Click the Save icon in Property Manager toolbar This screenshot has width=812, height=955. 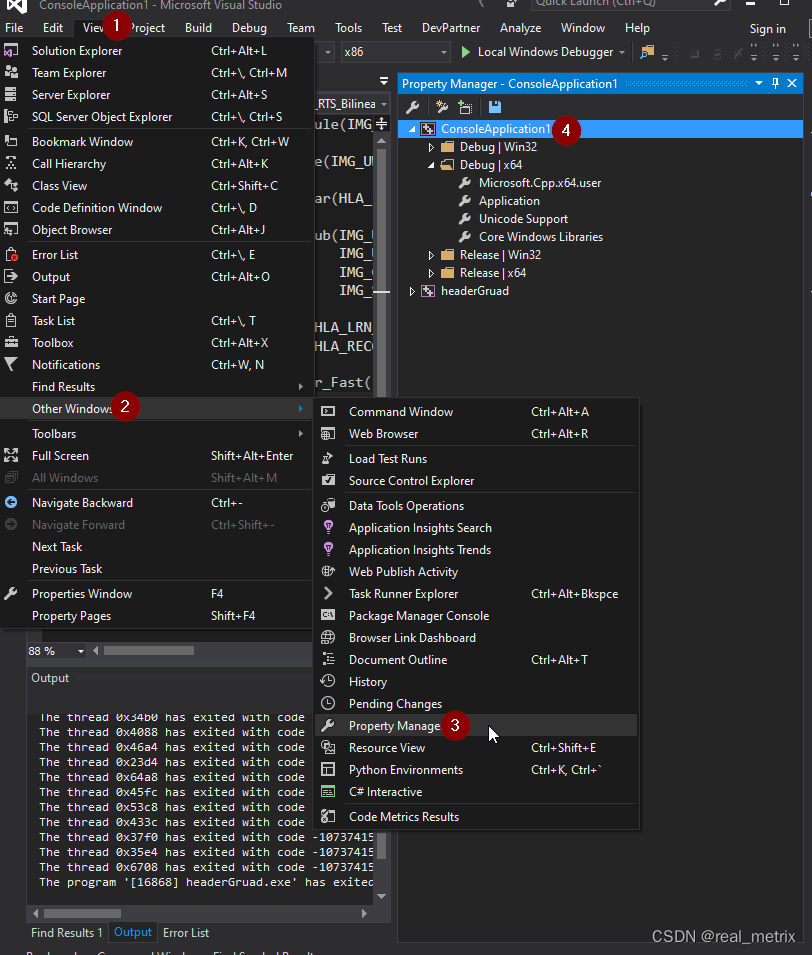tap(495, 107)
